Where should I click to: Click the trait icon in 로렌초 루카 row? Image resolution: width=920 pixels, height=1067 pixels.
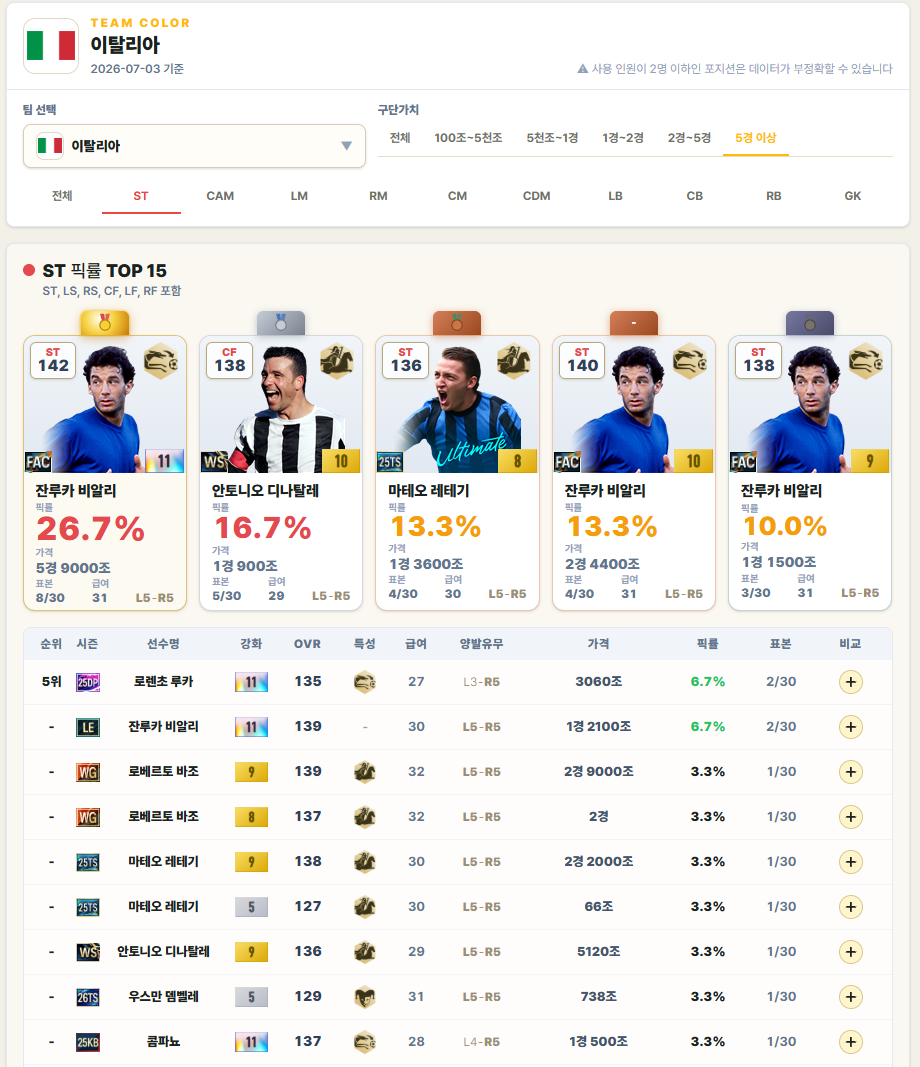point(365,682)
